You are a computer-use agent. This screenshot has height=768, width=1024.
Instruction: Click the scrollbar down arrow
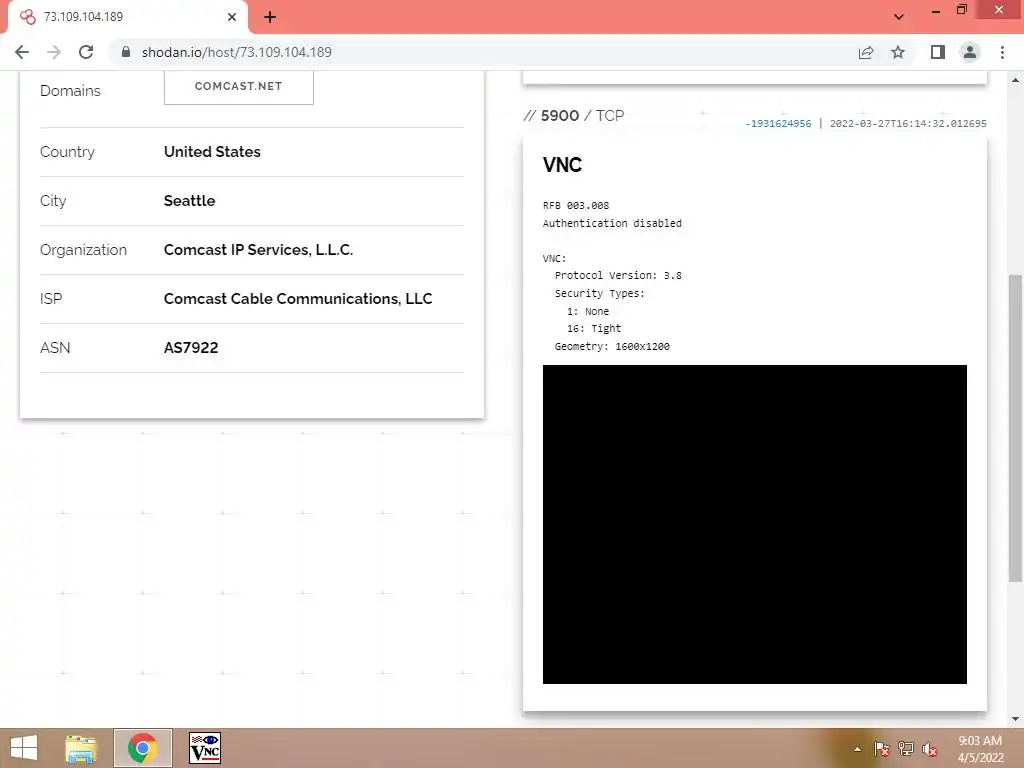tap(1015, 719)
